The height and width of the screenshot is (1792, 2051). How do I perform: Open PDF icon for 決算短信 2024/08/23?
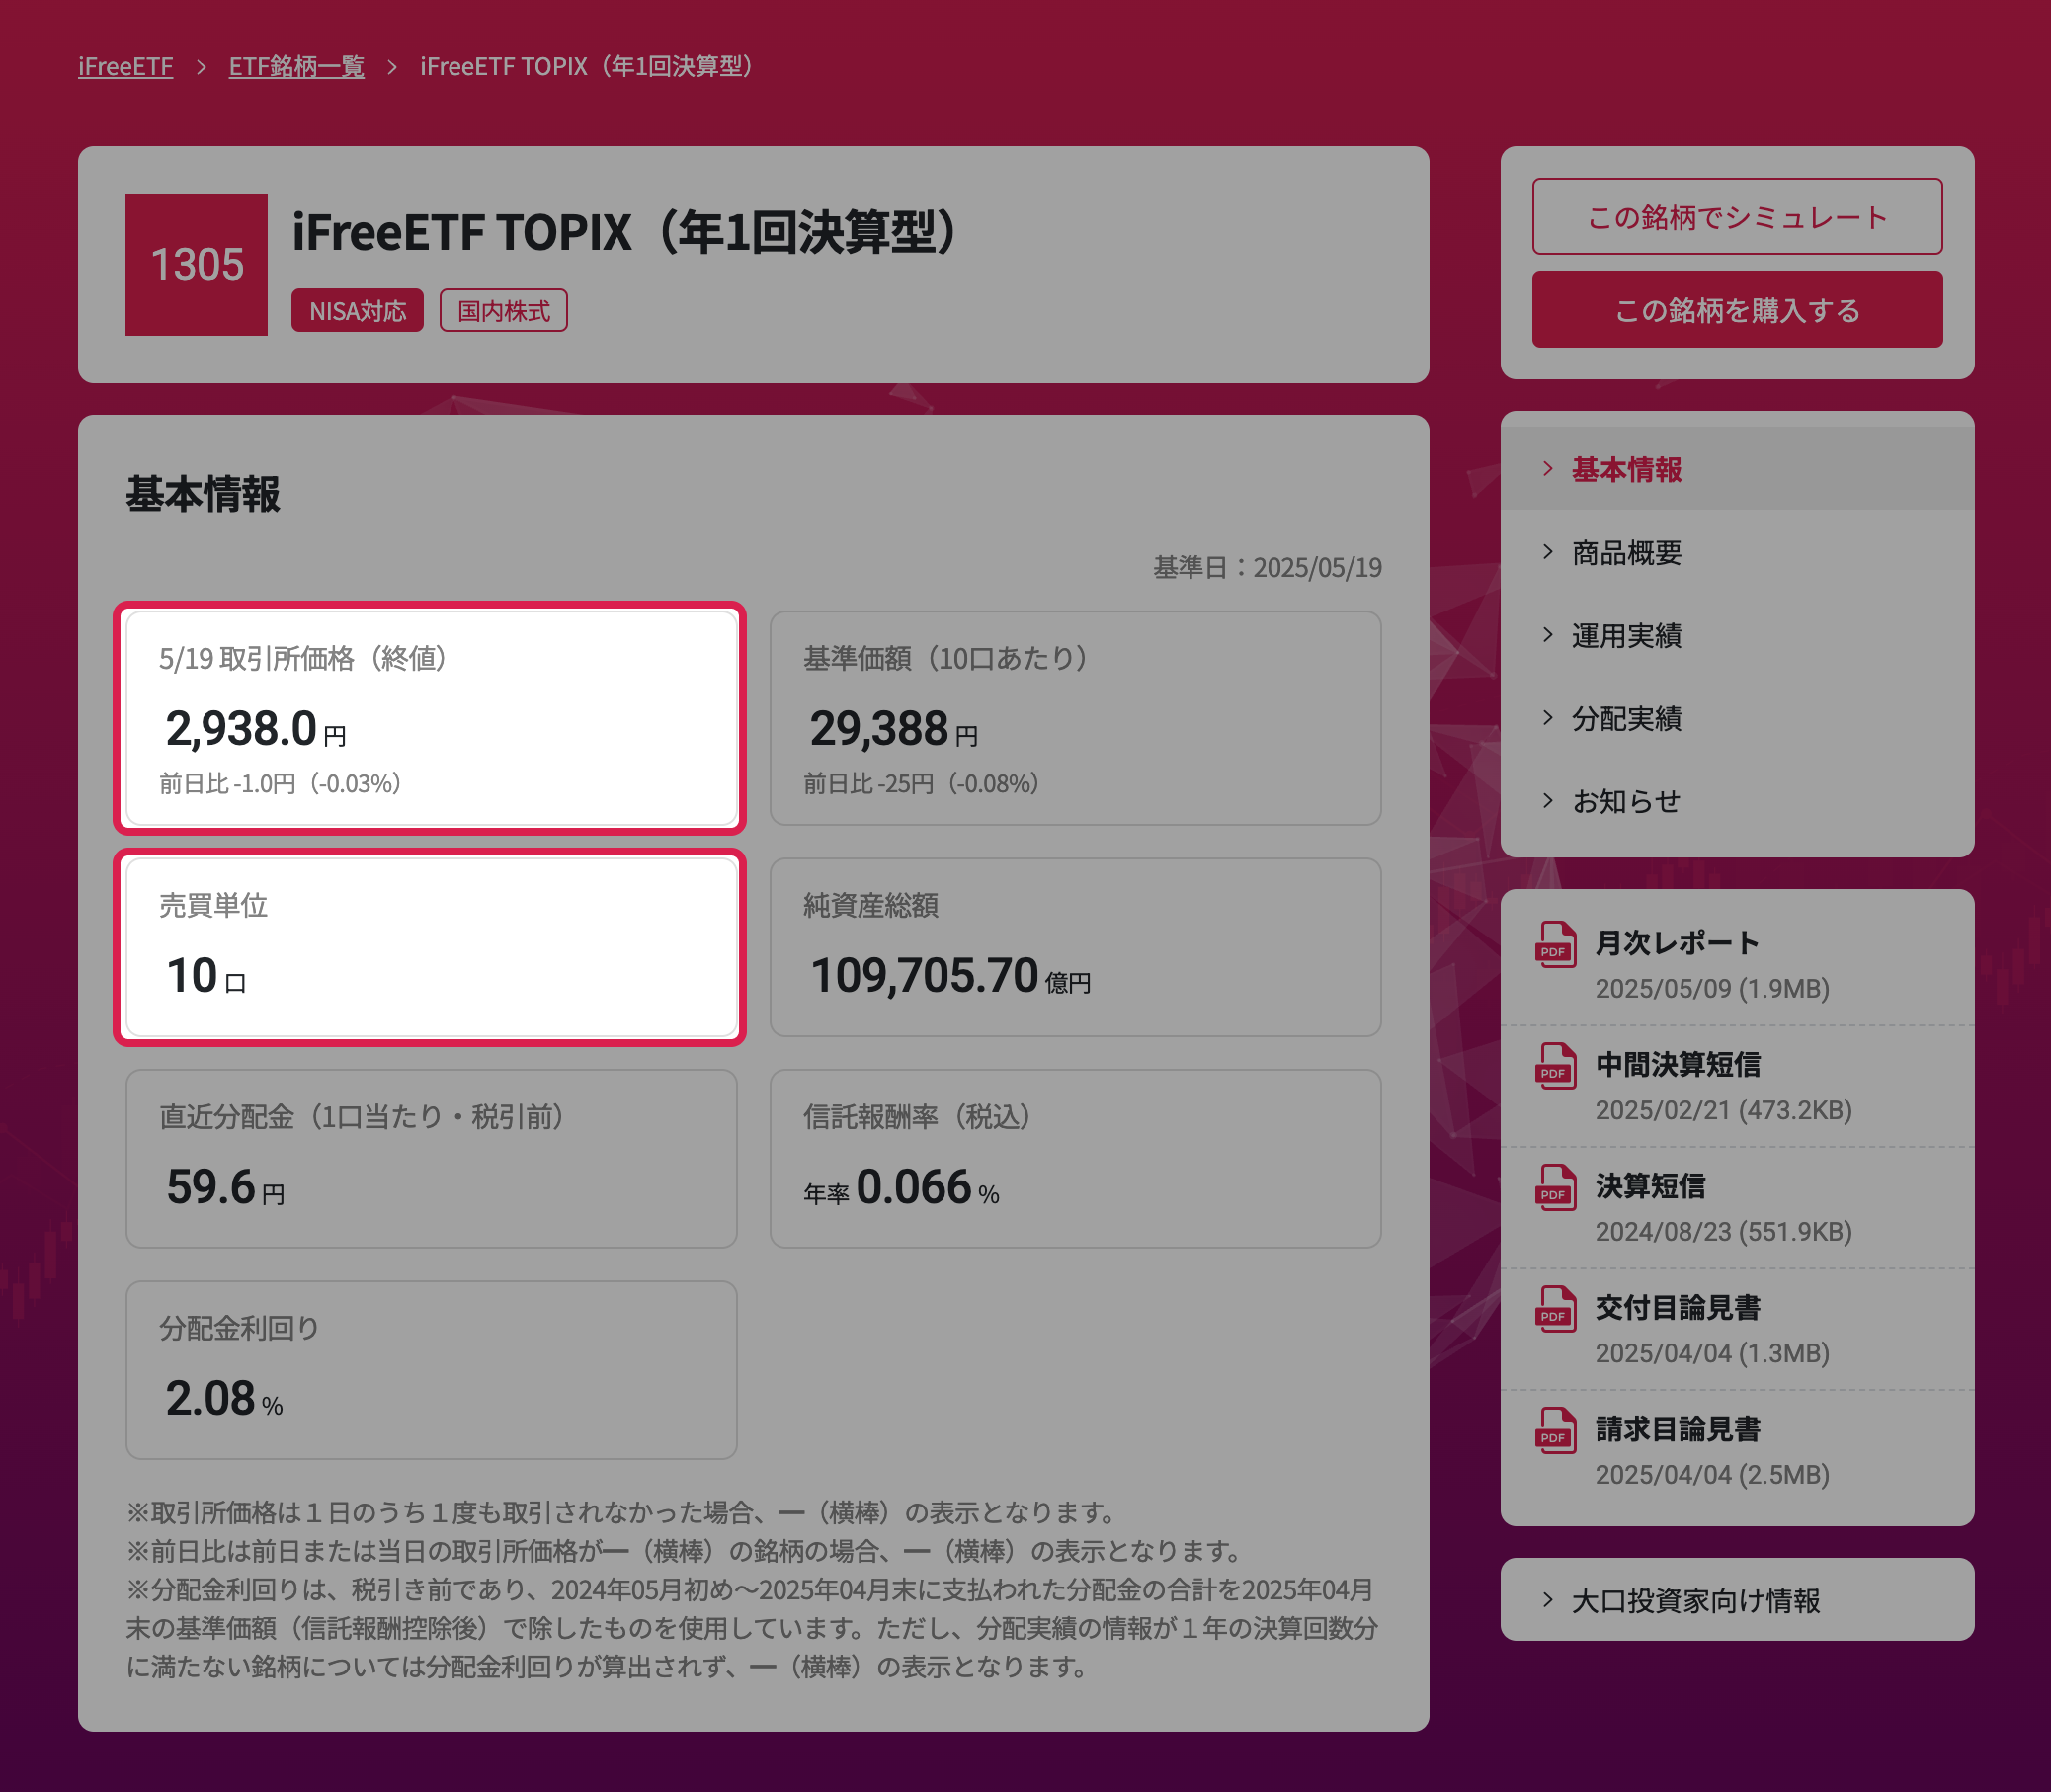(1555, 1187)
